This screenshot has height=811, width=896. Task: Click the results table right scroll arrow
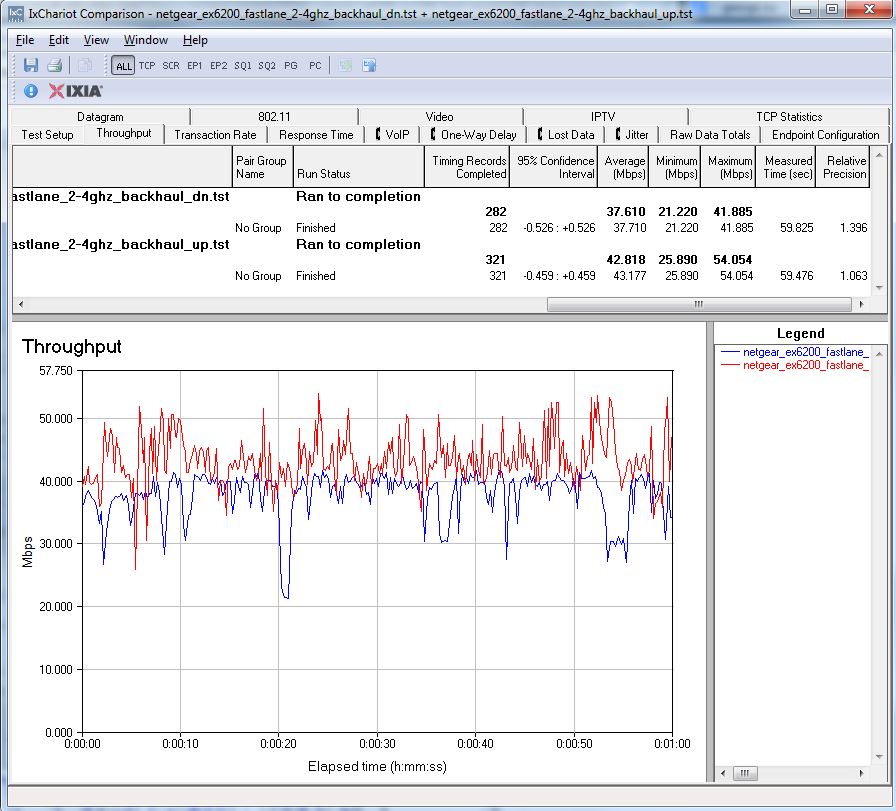[x=861, y=304]
